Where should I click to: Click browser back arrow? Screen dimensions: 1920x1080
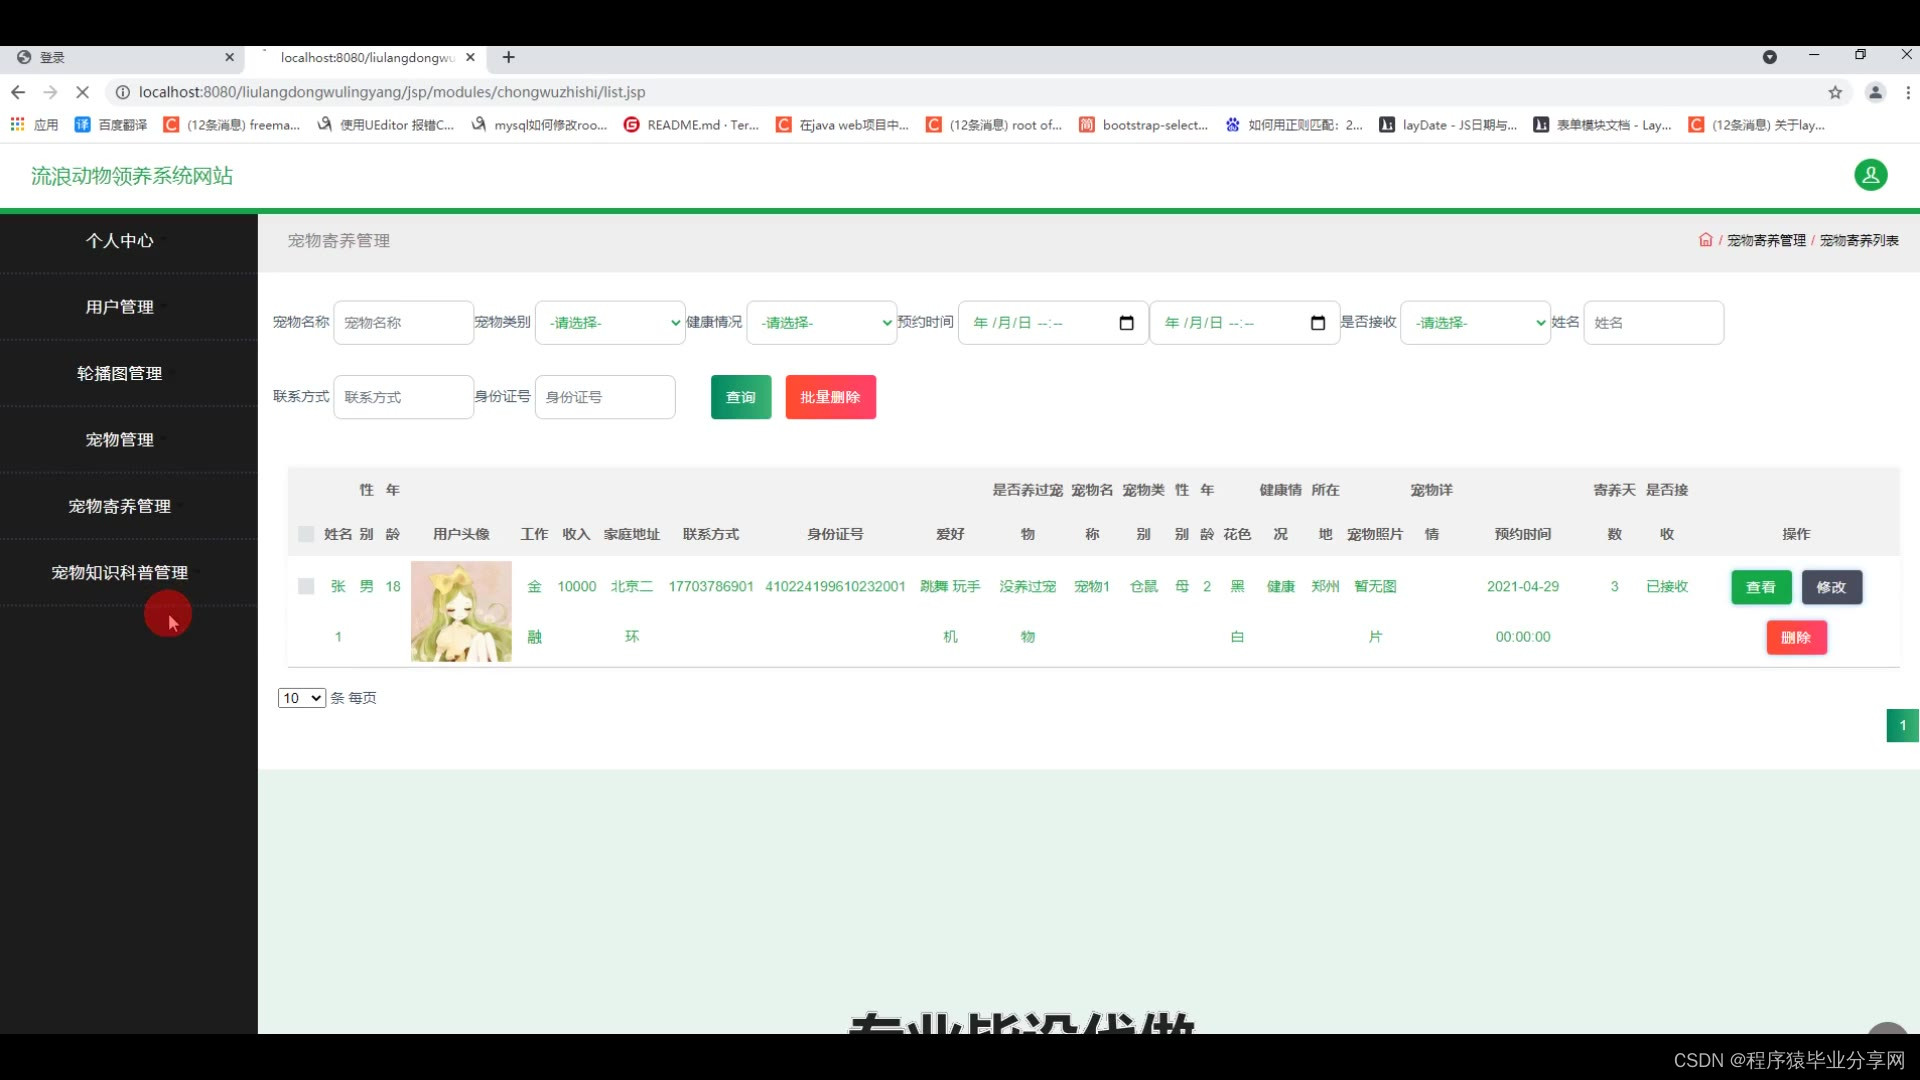(18, 92)
